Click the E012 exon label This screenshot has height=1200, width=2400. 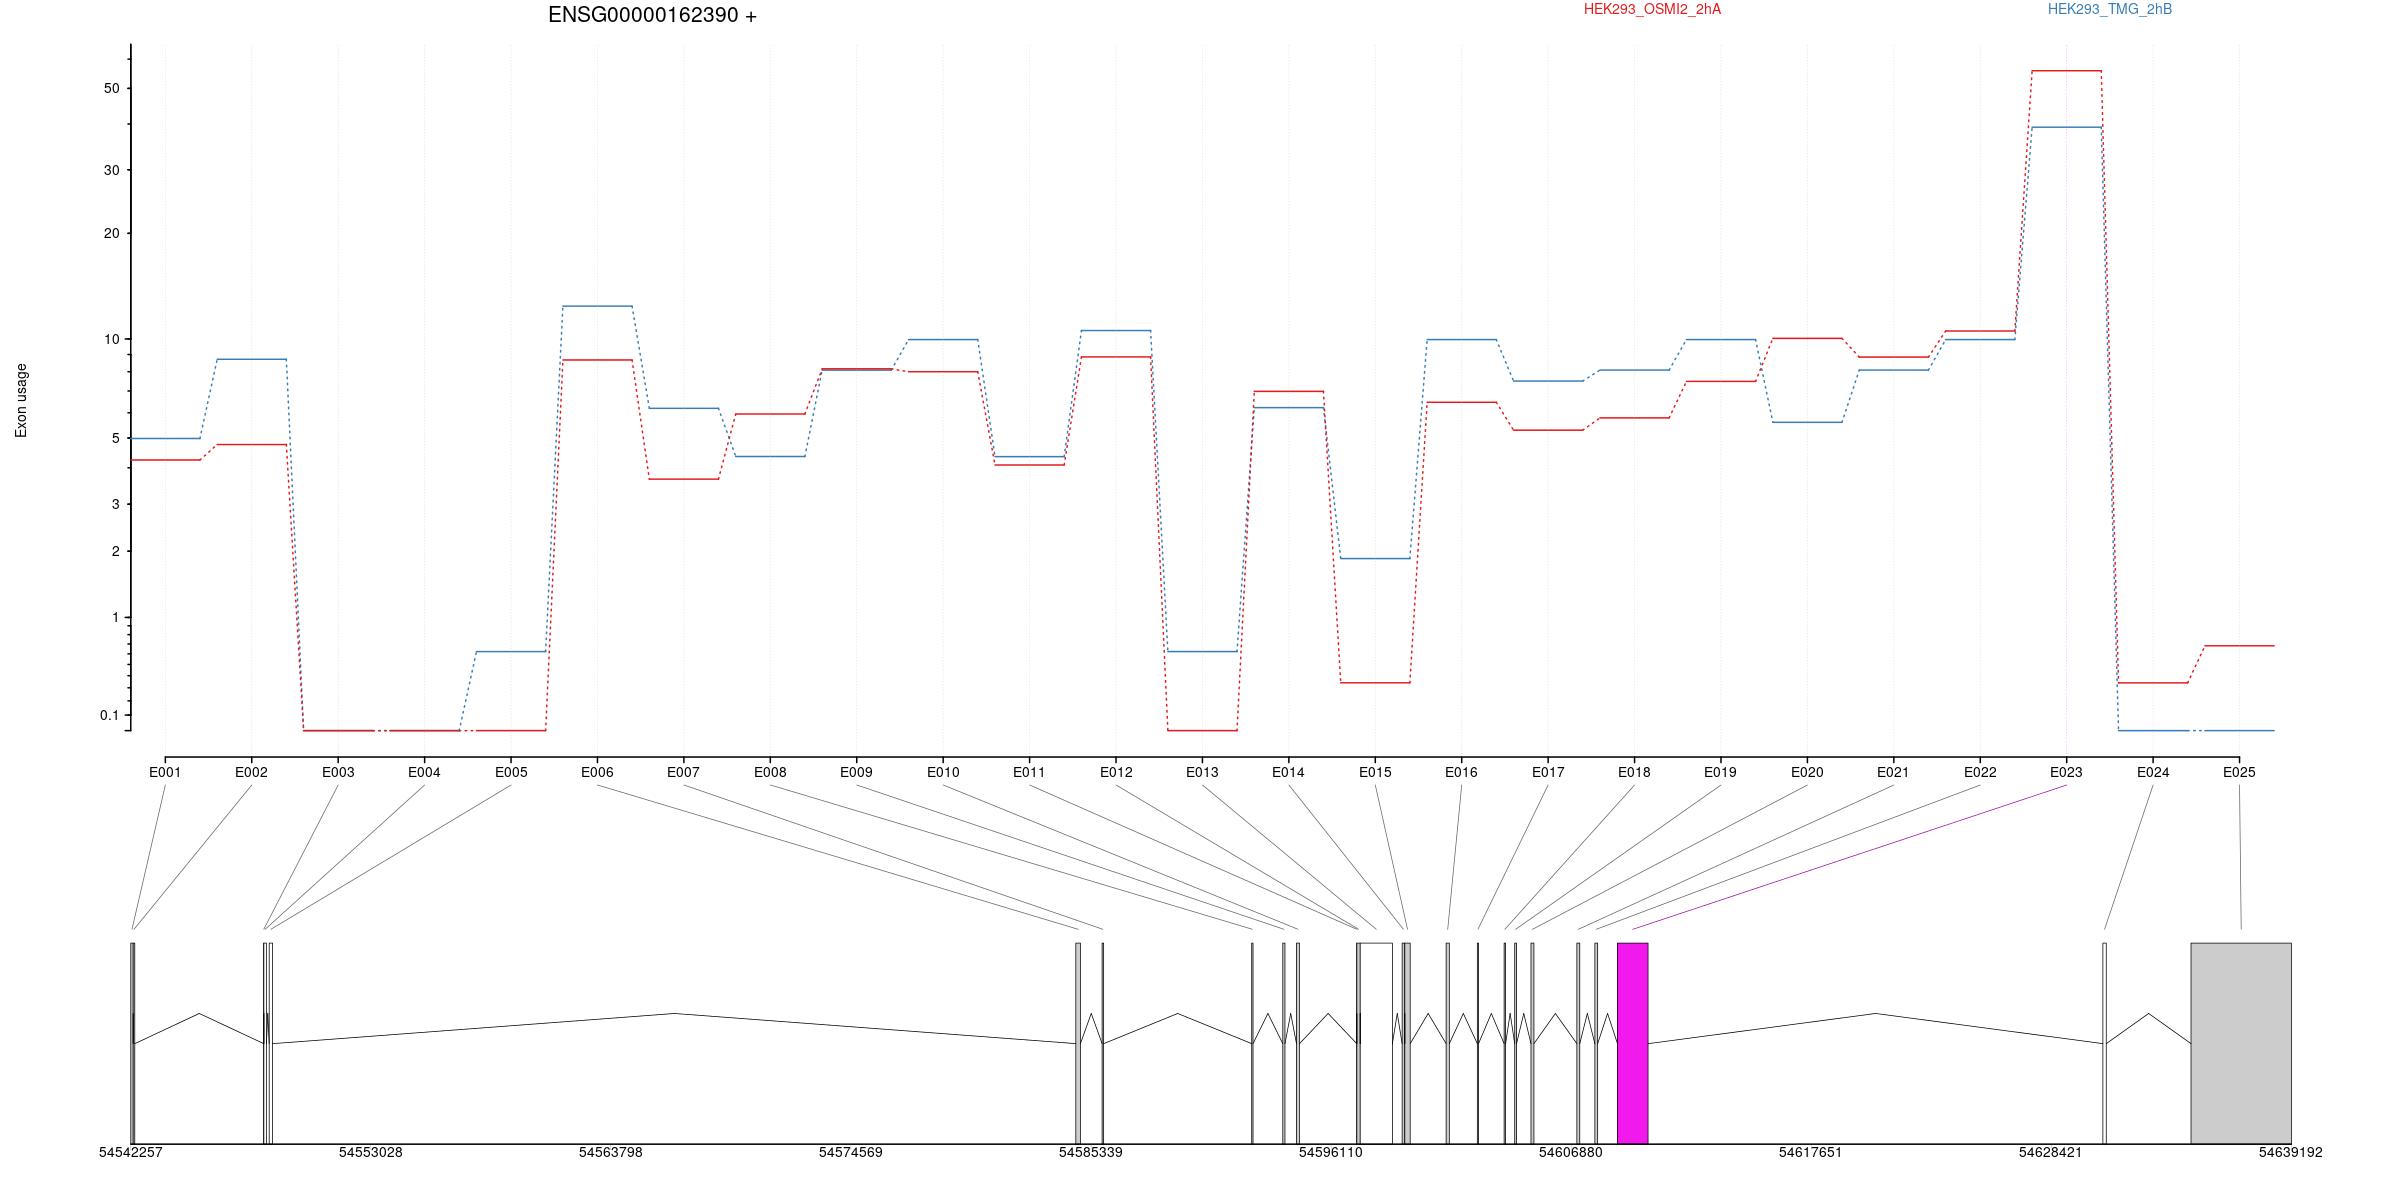click(1116, 772)
